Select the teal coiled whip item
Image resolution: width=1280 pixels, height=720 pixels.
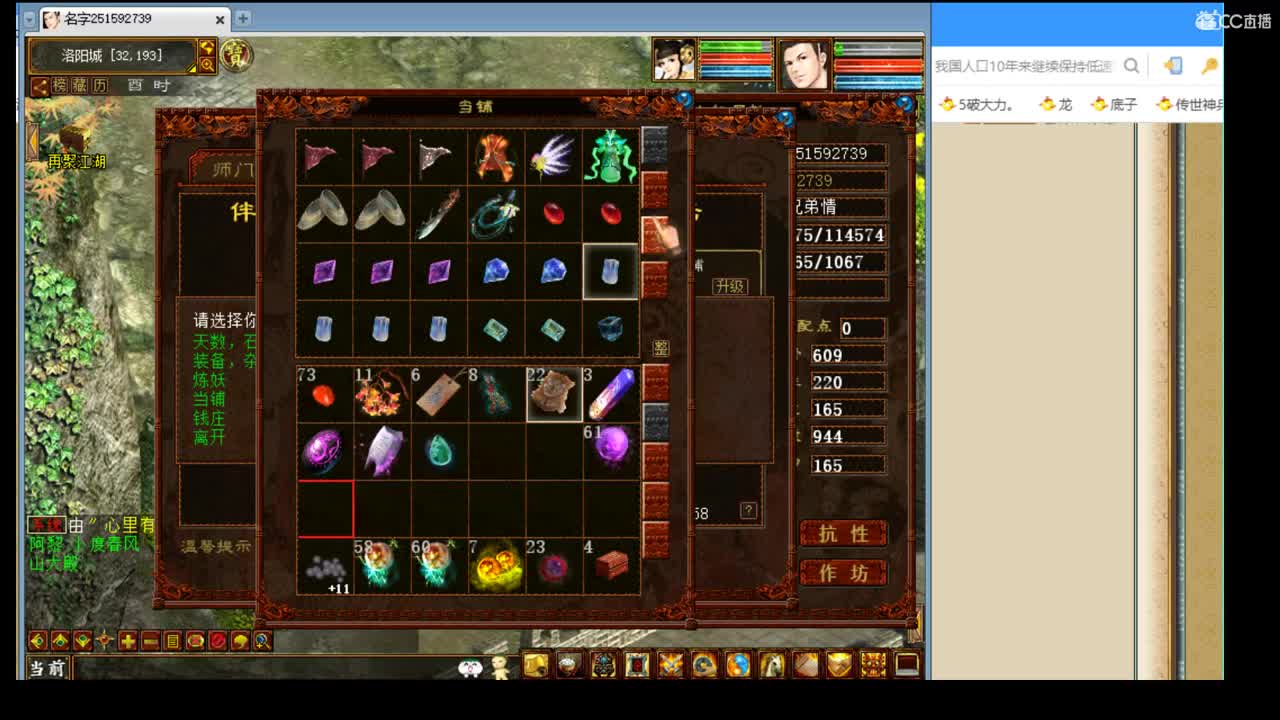pos(496,214)
